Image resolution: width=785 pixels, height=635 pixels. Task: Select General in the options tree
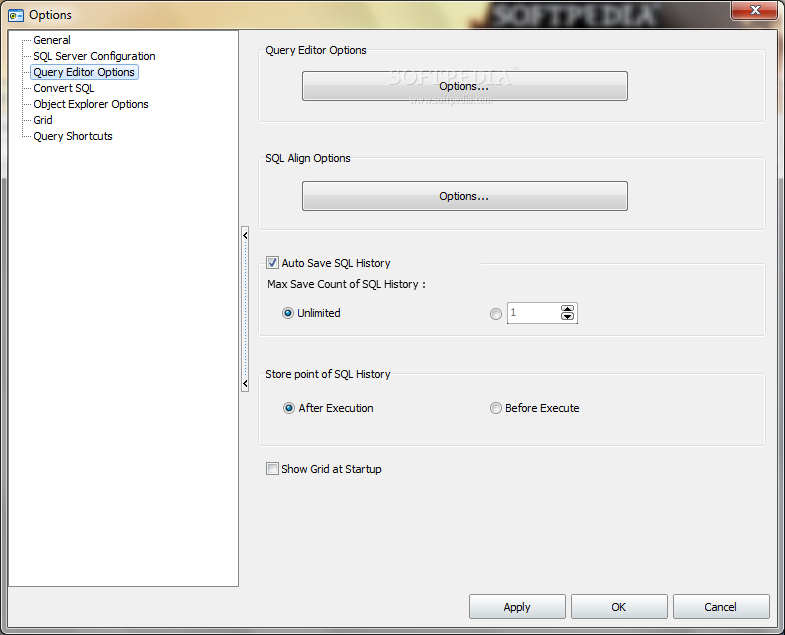pos(52,40)
